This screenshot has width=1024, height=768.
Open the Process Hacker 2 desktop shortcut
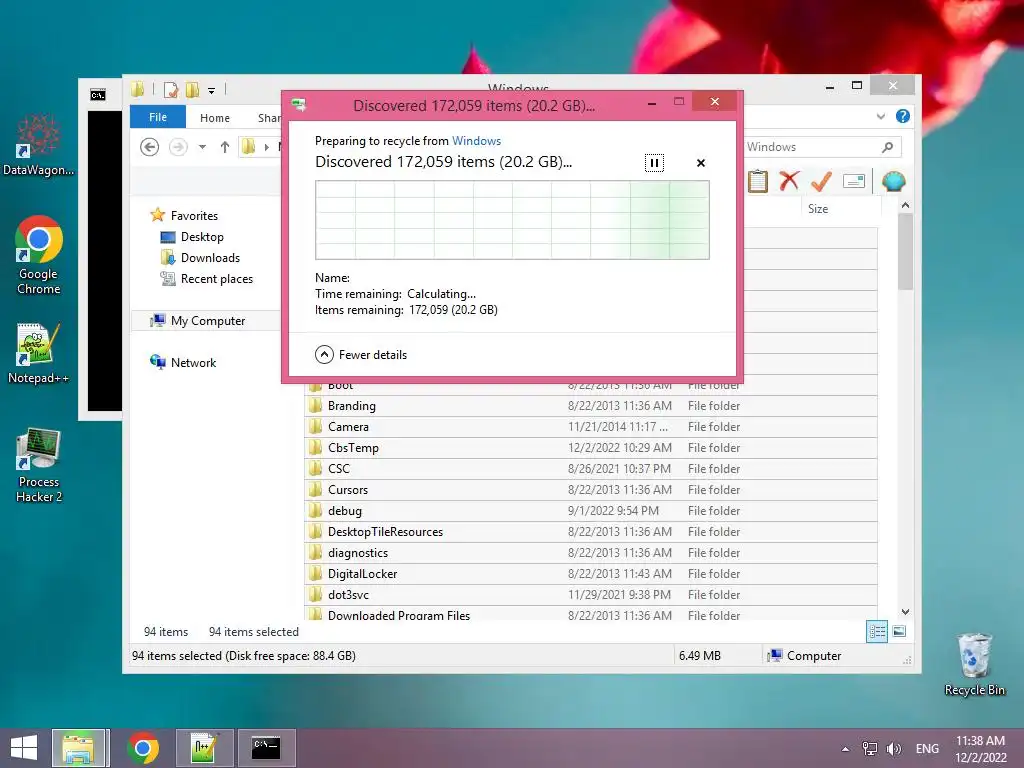coord(39,466)
